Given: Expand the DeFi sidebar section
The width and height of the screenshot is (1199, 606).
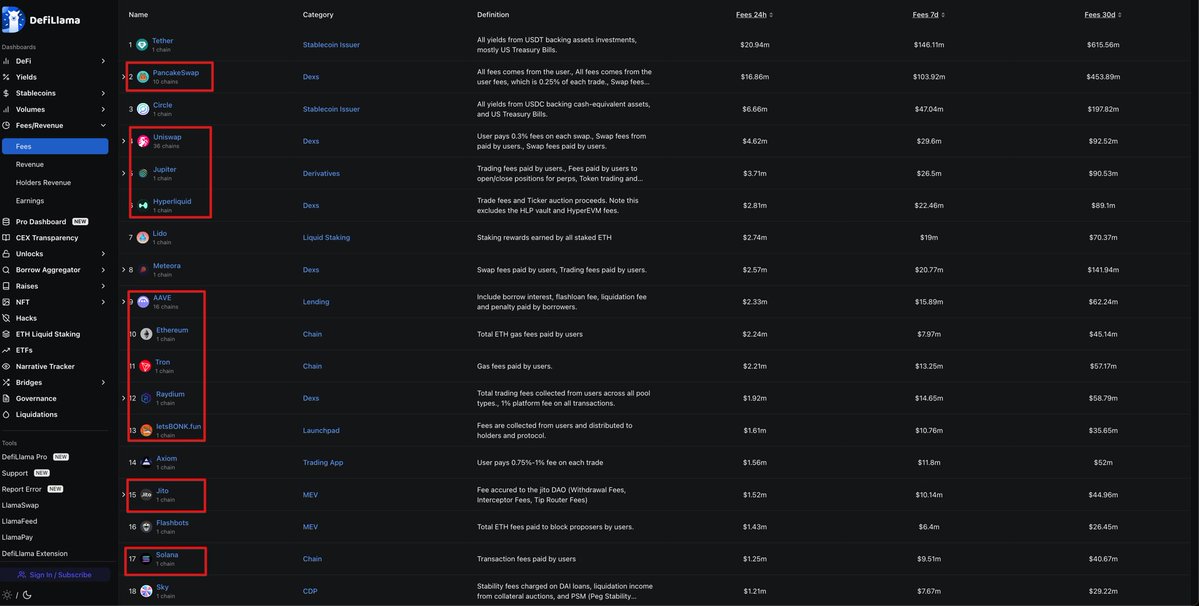Looking at the screenshot, I should [x=103, y=61].
